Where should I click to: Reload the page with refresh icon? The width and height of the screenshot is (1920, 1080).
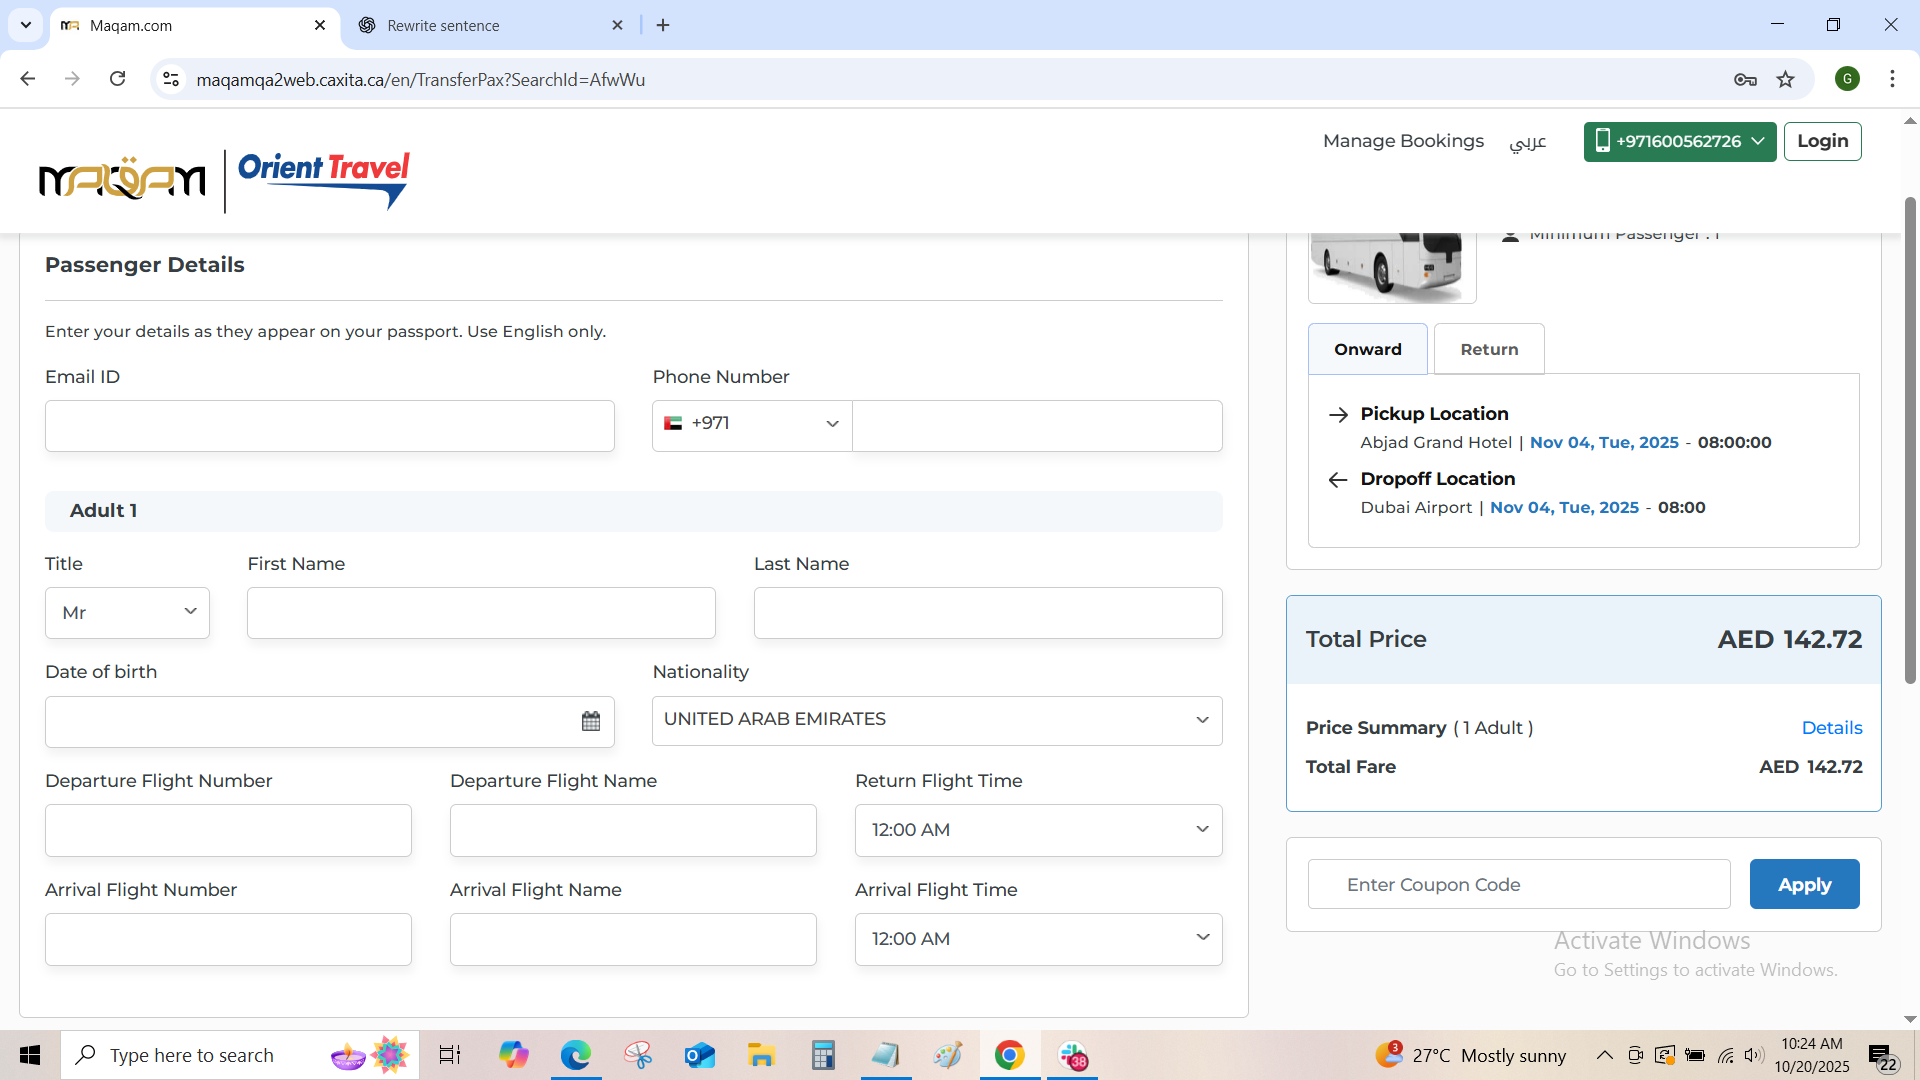[118, 79]
